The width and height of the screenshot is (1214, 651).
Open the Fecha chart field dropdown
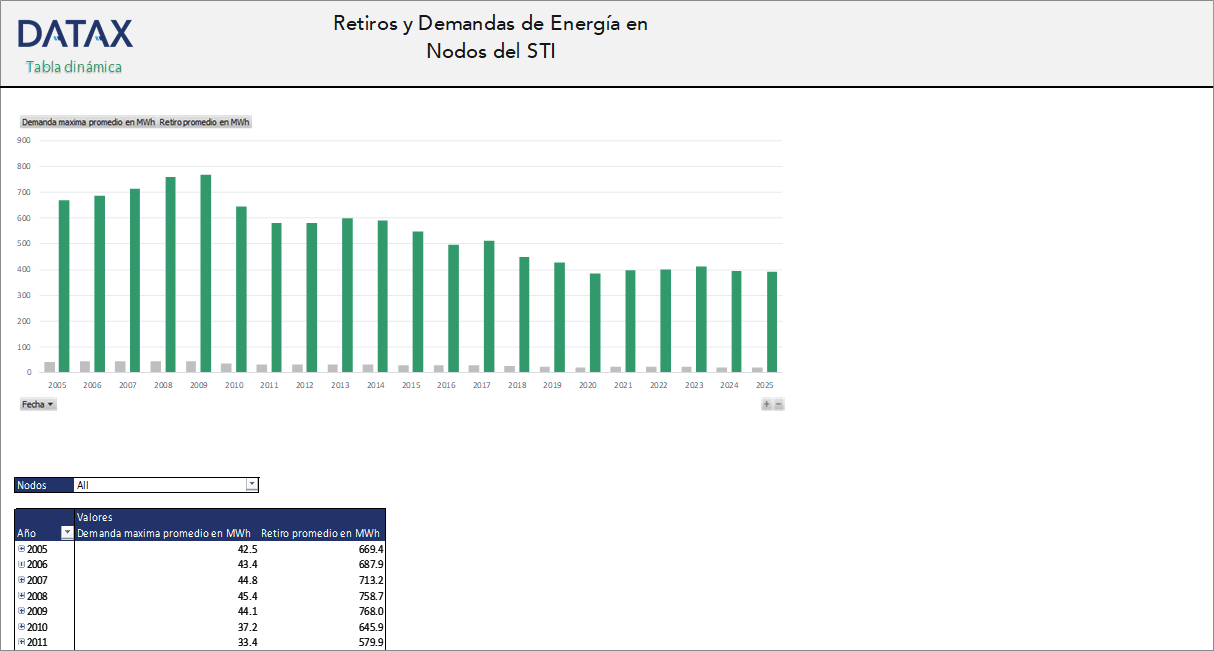(38, 404)
